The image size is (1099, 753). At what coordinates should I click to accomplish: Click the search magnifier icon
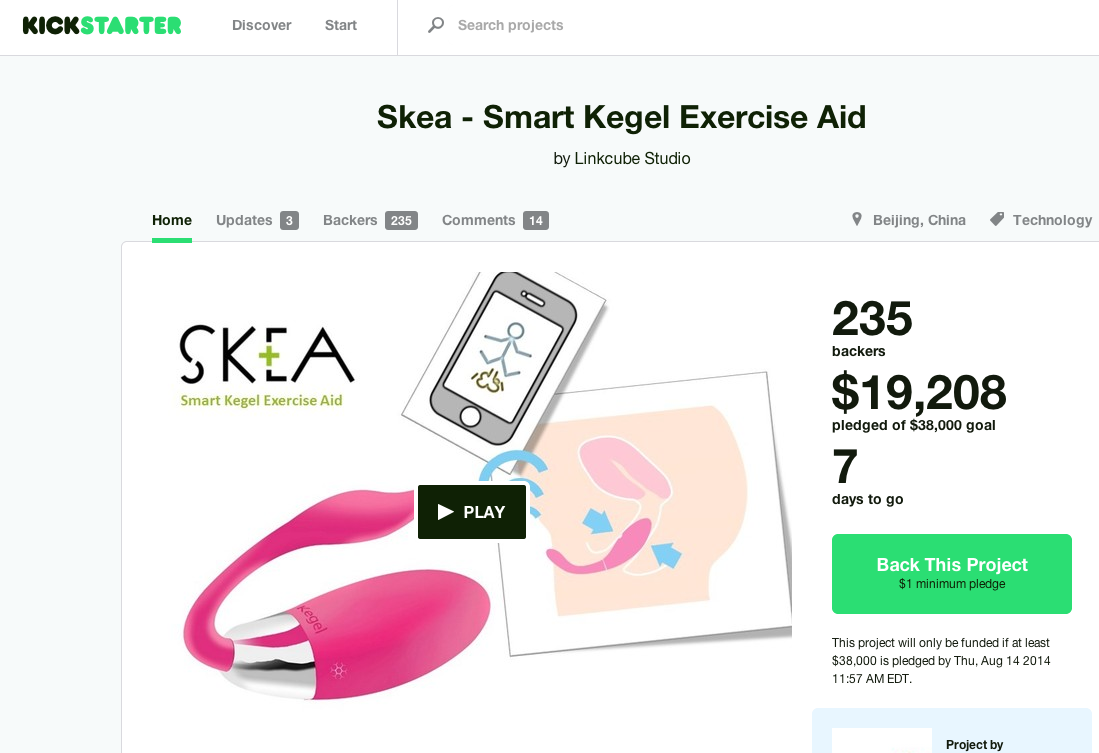[x=436, y=25]
